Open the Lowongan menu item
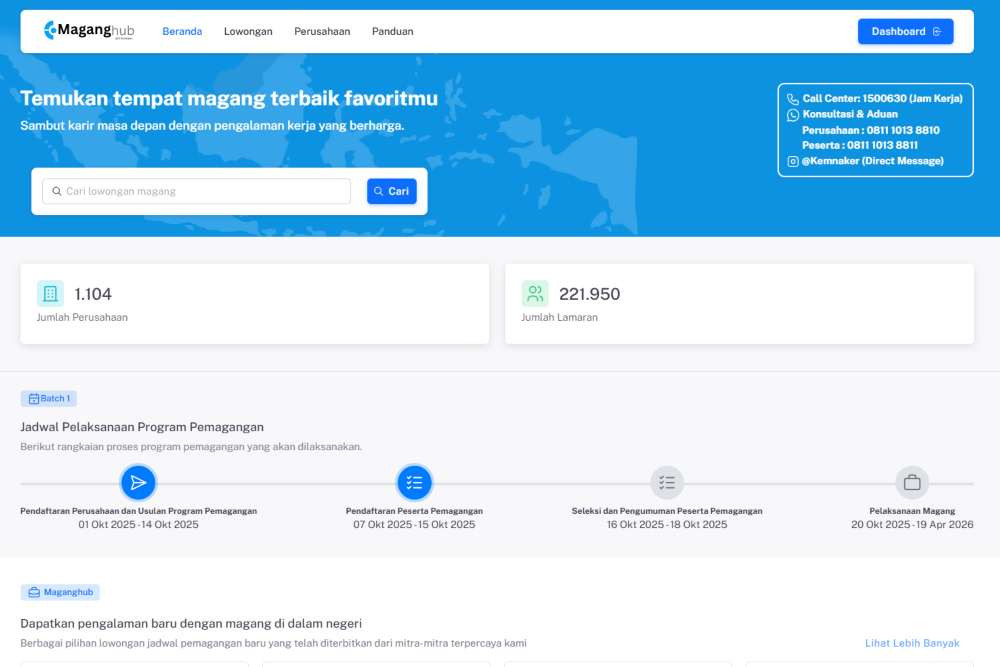The height and width of the screenshot is (667, 1000). click(x=248, y=31)
